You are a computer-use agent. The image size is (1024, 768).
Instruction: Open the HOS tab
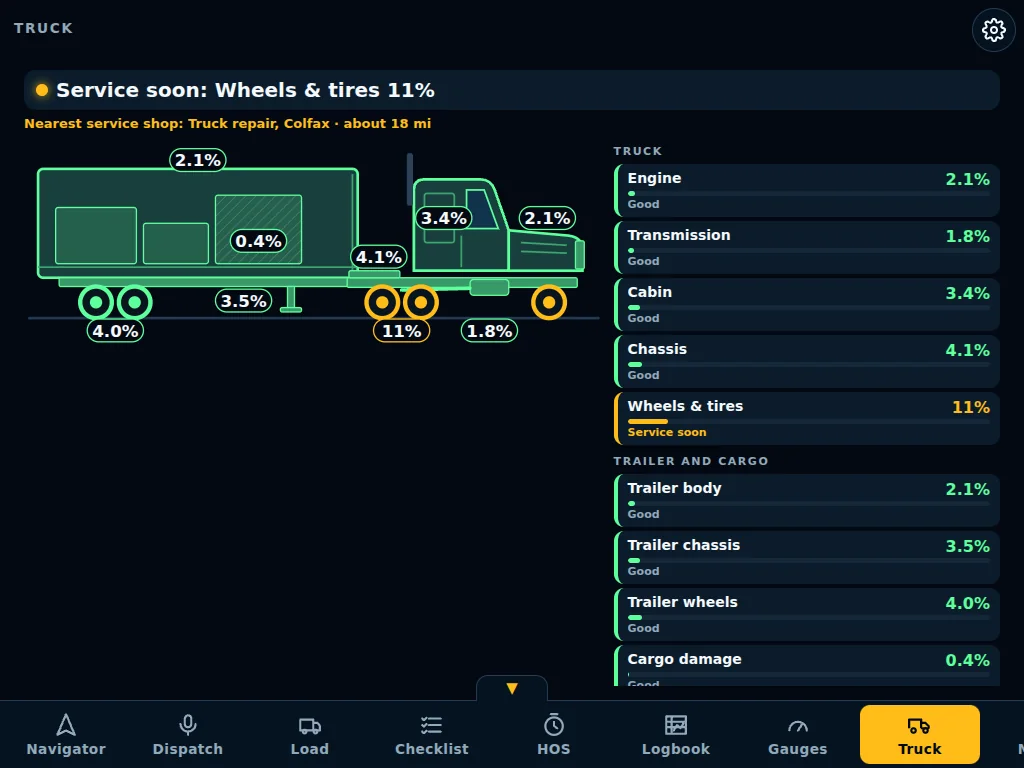554,734
